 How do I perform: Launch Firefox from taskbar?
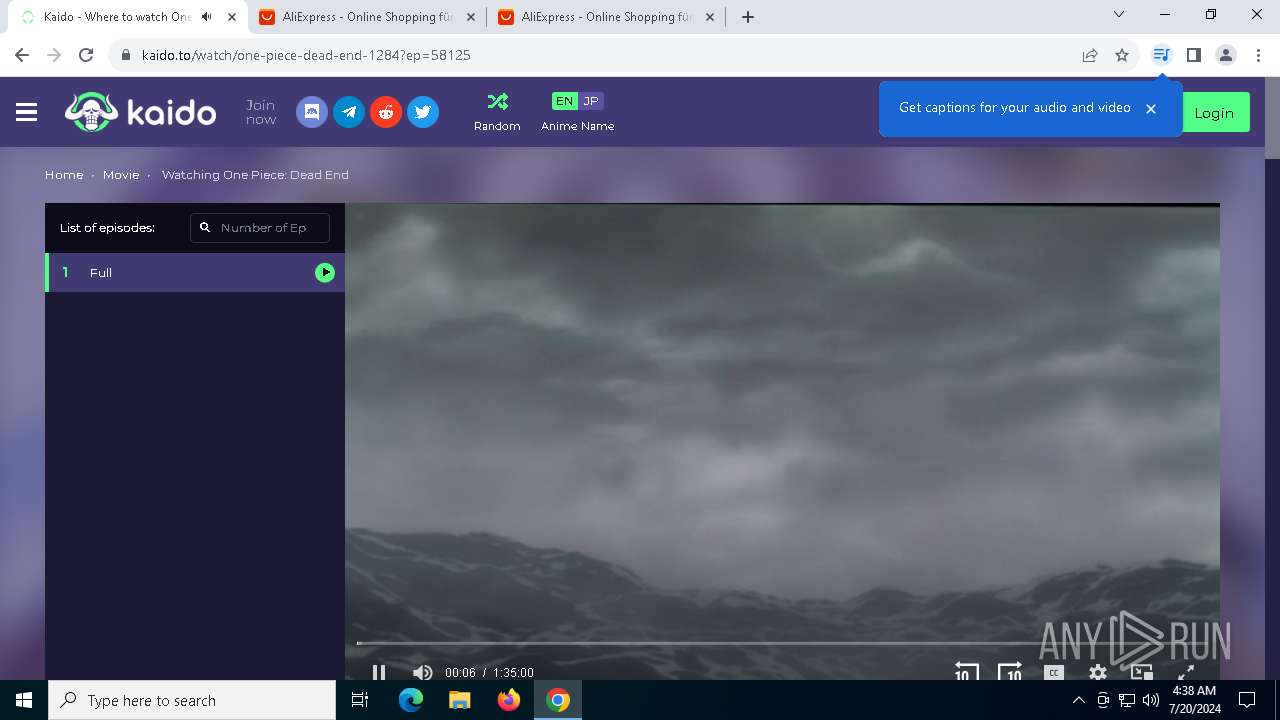[x=509, y=700]
